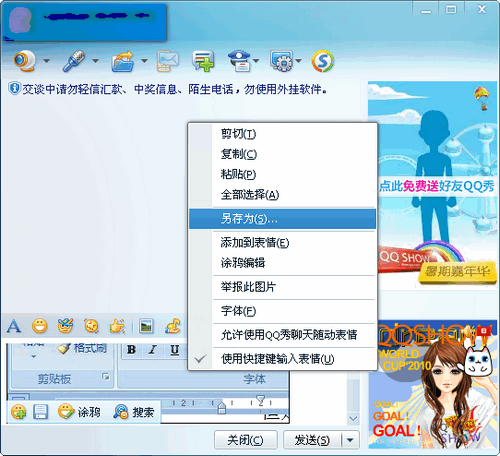
Task: Click the ruler indent slider marker
Action: [221, 407]
